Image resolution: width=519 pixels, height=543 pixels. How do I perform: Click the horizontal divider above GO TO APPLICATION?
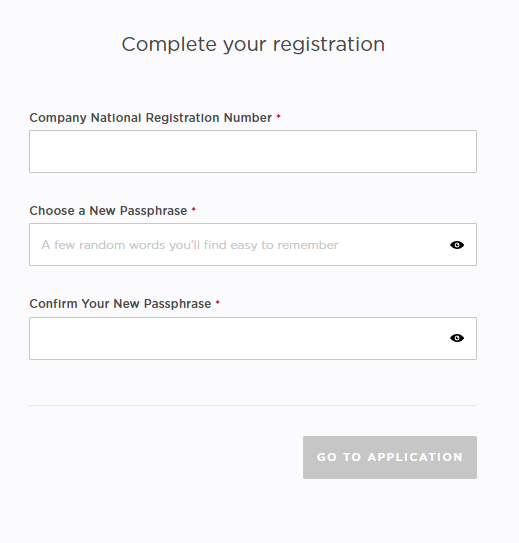(x=253, y=405)
